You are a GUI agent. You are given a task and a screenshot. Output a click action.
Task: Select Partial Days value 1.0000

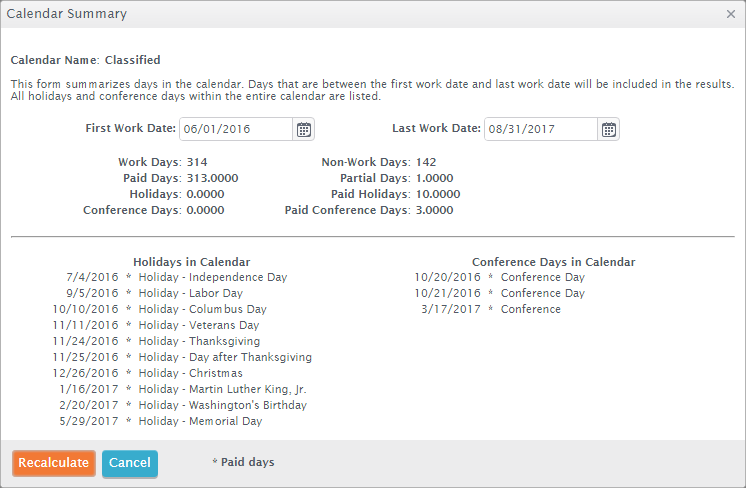pos(434,178)
